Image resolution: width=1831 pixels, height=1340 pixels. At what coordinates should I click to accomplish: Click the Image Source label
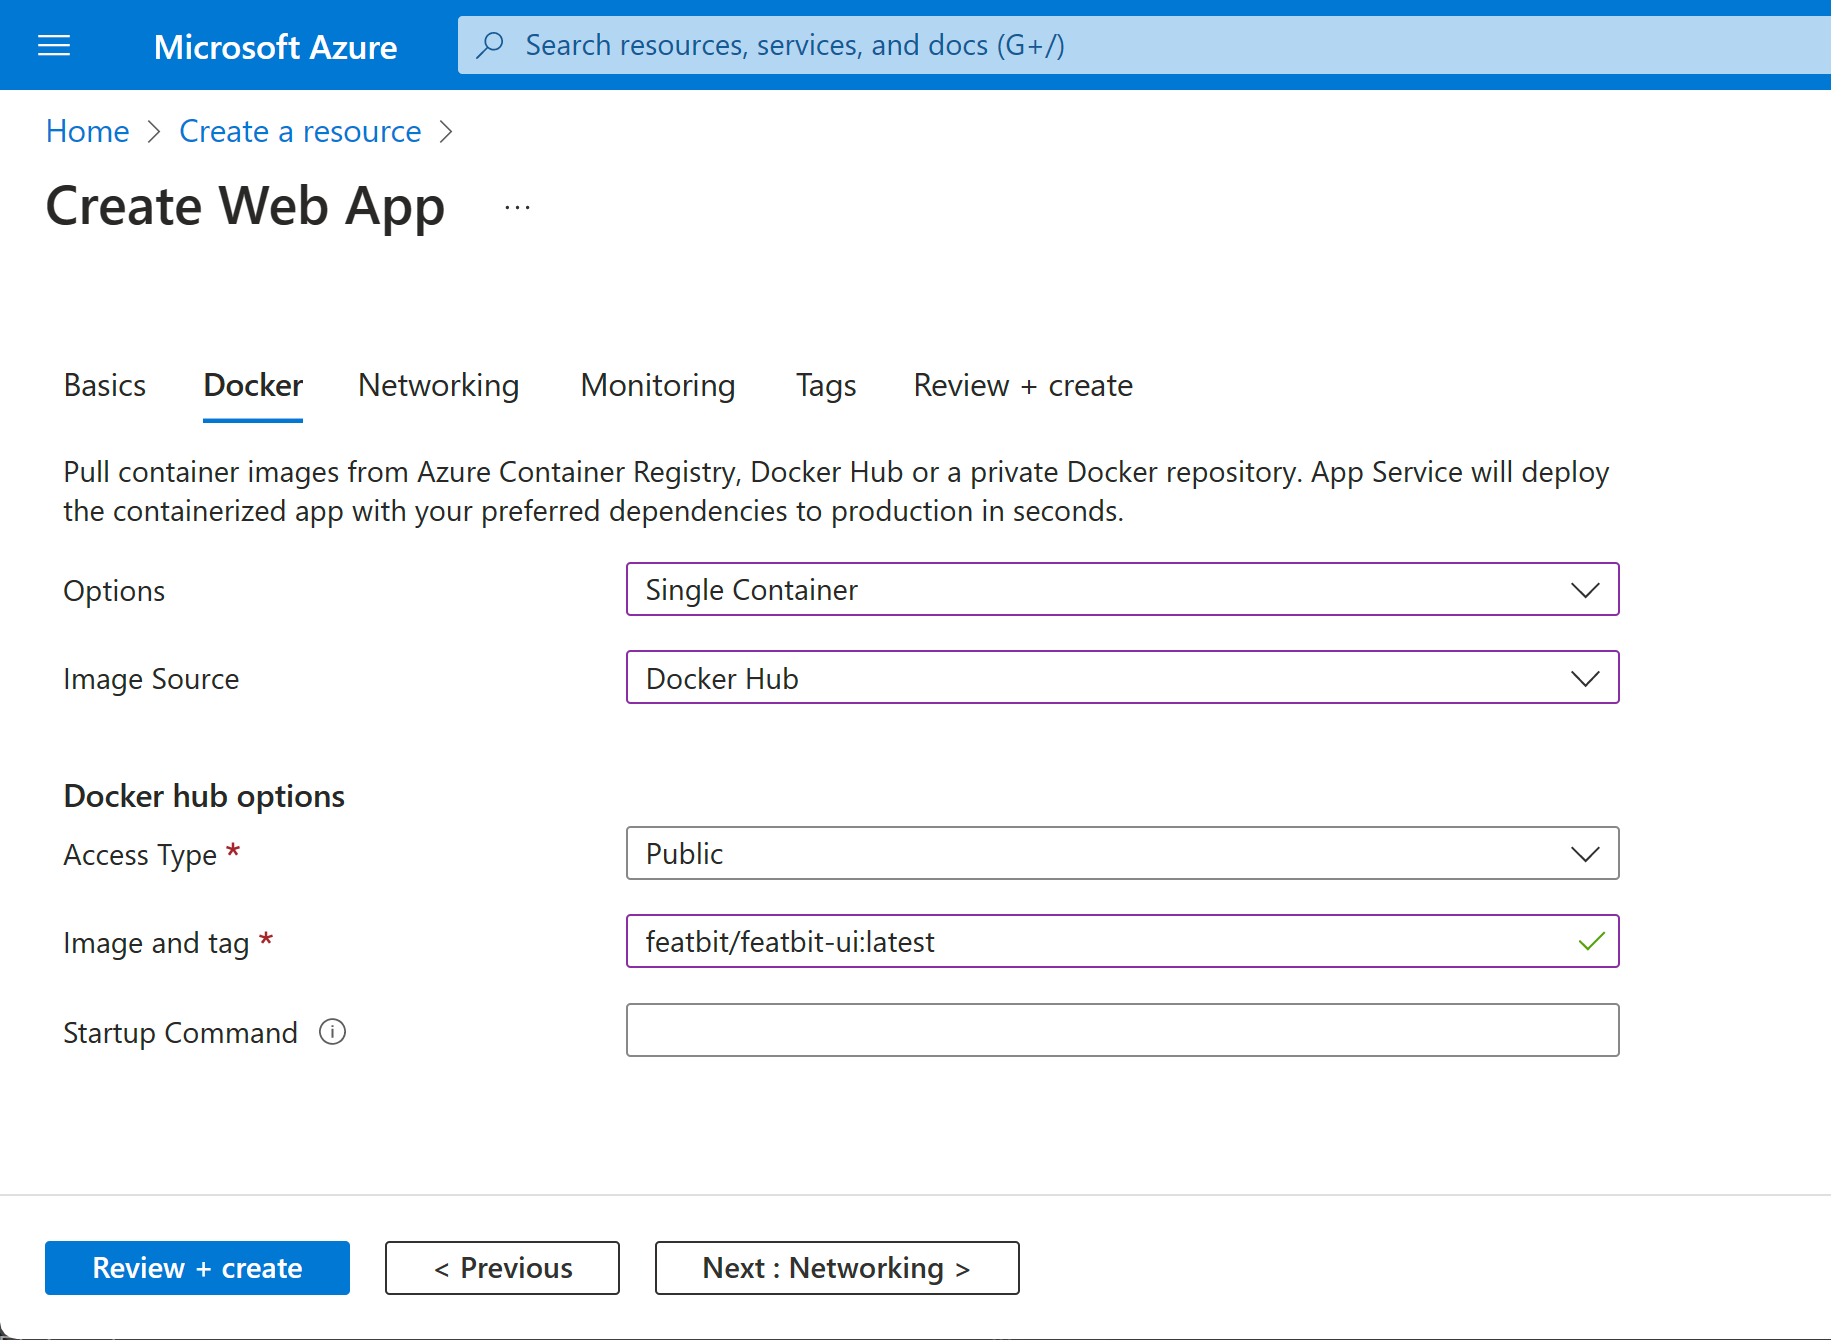(151, 679)
